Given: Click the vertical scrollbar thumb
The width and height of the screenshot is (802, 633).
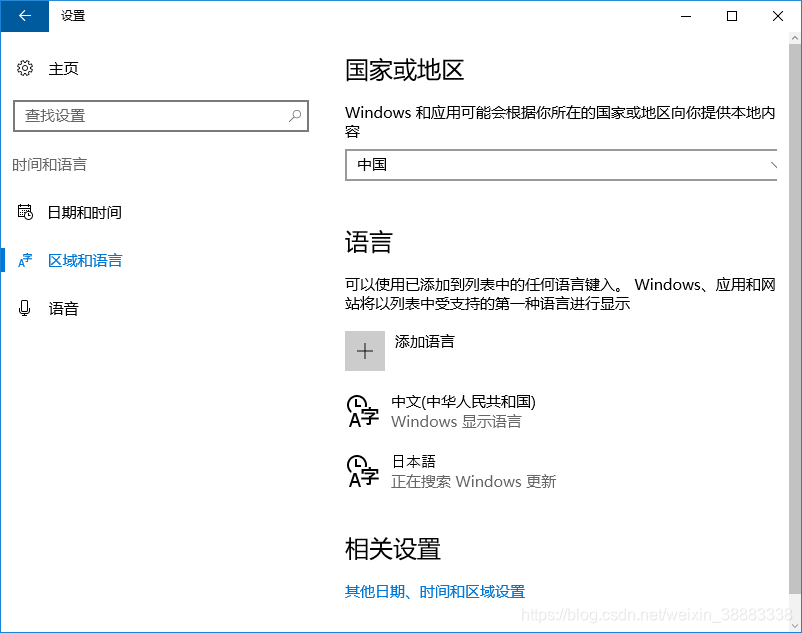Looking at the screenshot, I should coord(795,318).
